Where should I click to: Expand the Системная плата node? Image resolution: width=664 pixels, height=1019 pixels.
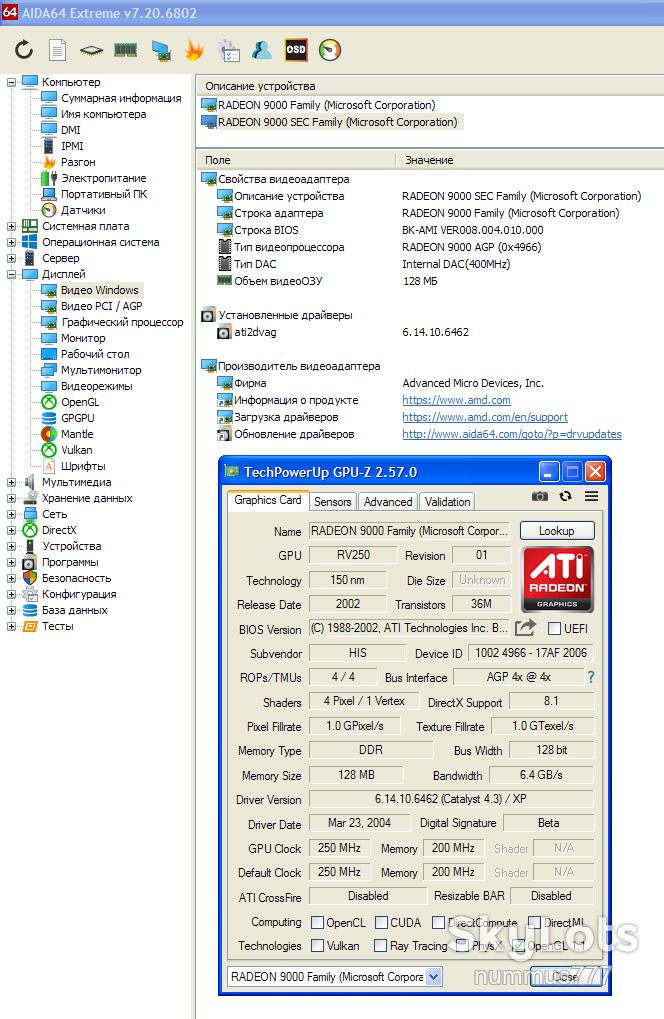(x=11, y=226)
